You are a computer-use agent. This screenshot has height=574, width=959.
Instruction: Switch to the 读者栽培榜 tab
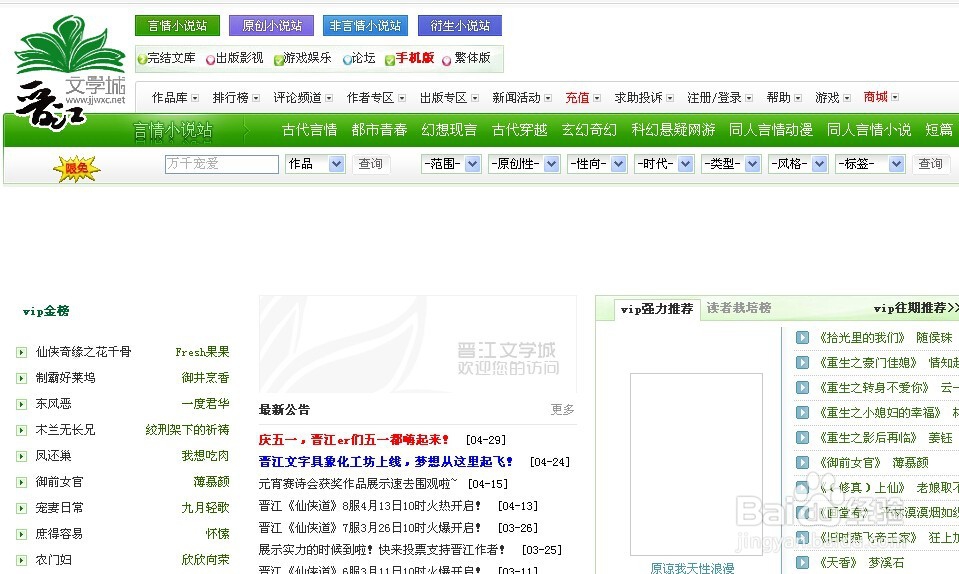739,308
